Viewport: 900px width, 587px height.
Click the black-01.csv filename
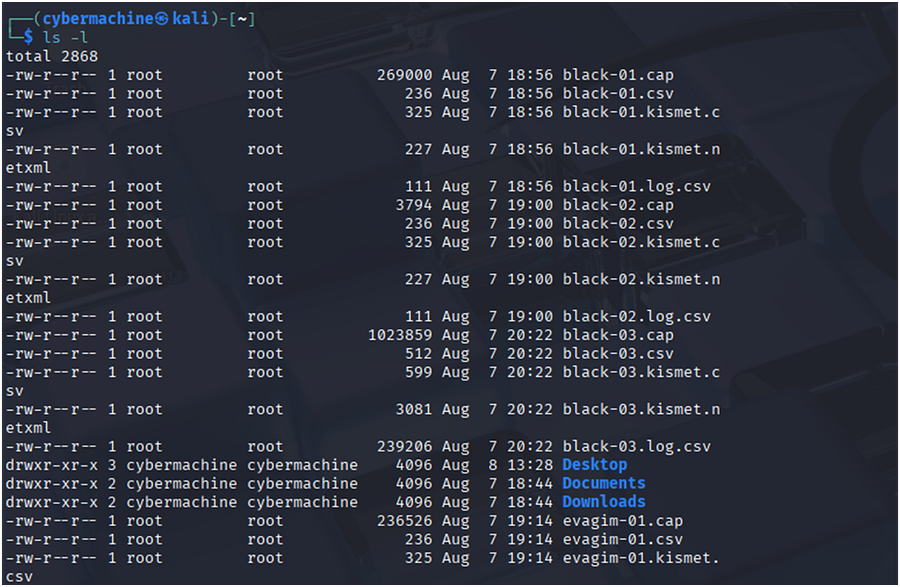618,94
